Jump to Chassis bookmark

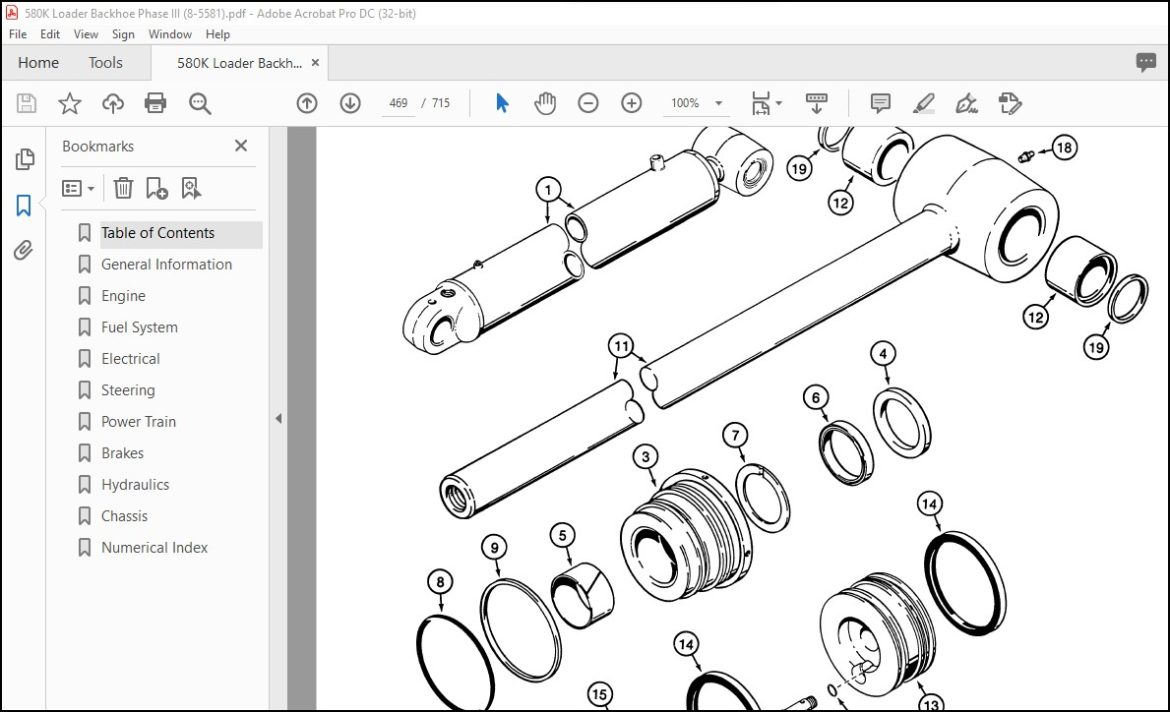[x=125, y=515]
